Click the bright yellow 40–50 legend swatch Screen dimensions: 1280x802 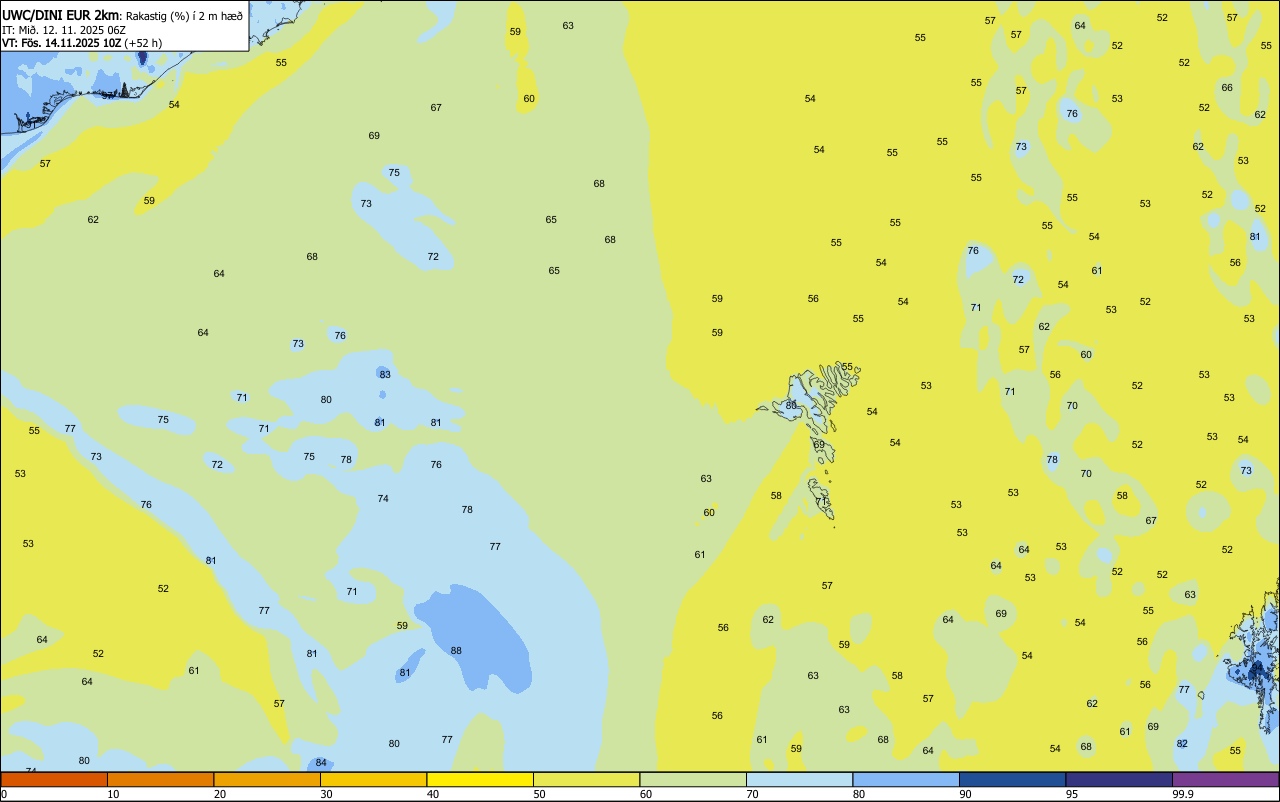pos(480,779)
